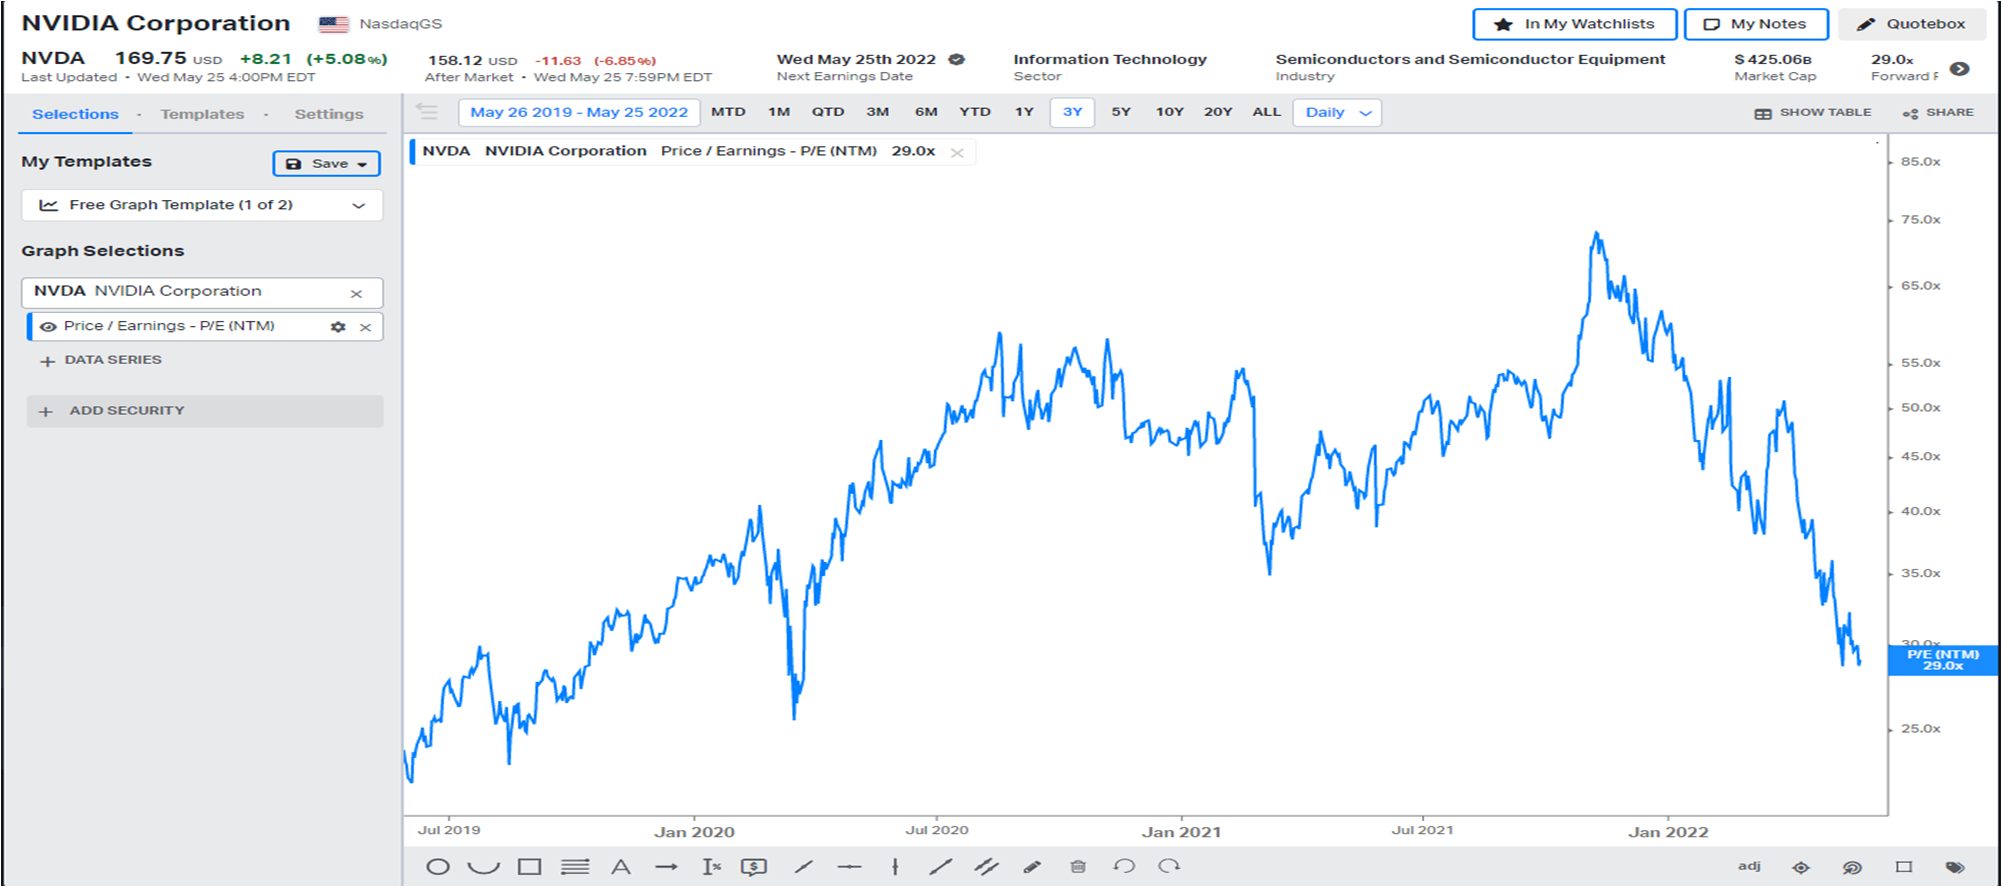Select the arc drawing tool

click(x=484, y=867)
